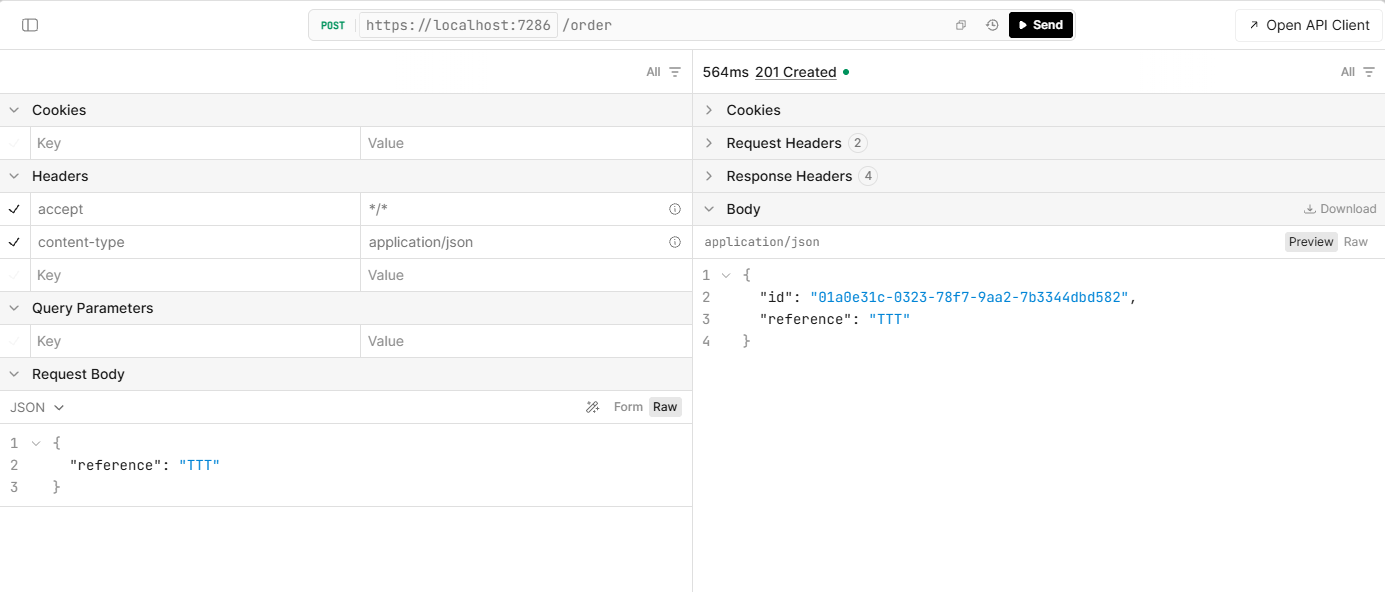This screenshot has width=1385, height=592.
Task: Click the /order path field
Action: pyautogui.click(x=587, y=25)
